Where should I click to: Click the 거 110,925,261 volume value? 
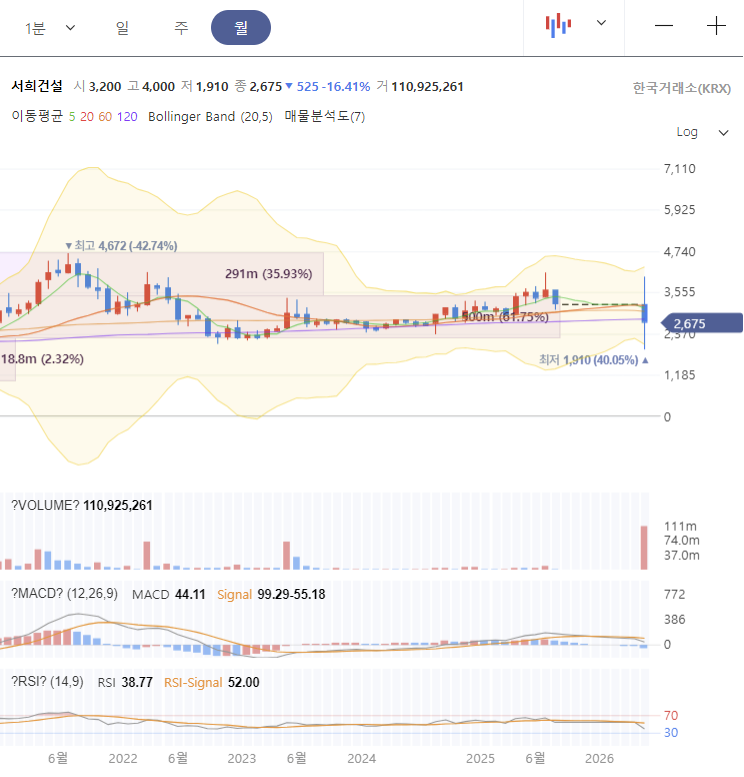tap(420, 87)
